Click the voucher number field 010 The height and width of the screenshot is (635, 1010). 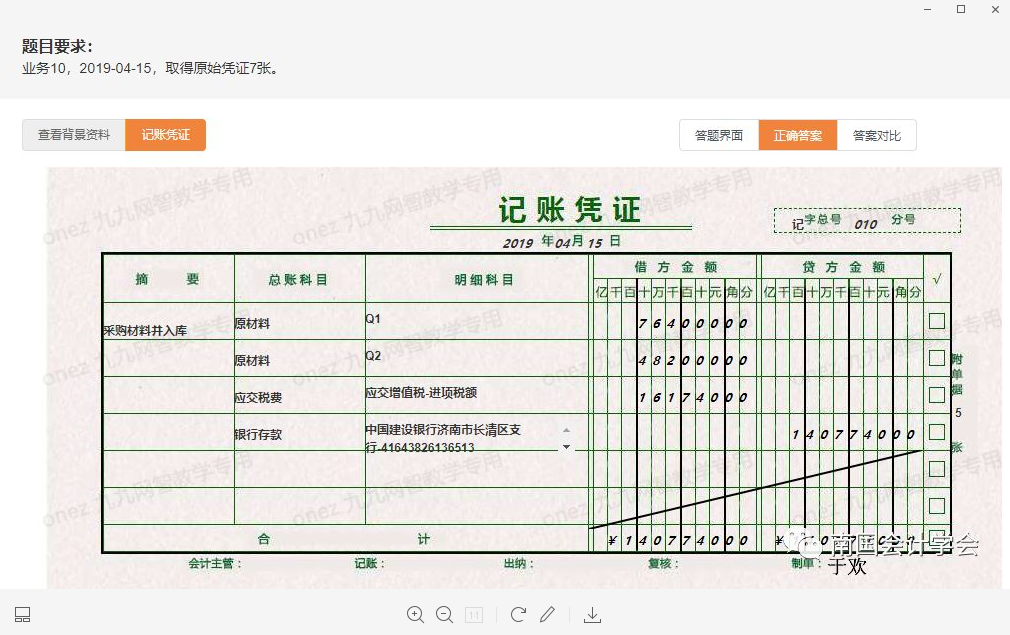point(866,224)
